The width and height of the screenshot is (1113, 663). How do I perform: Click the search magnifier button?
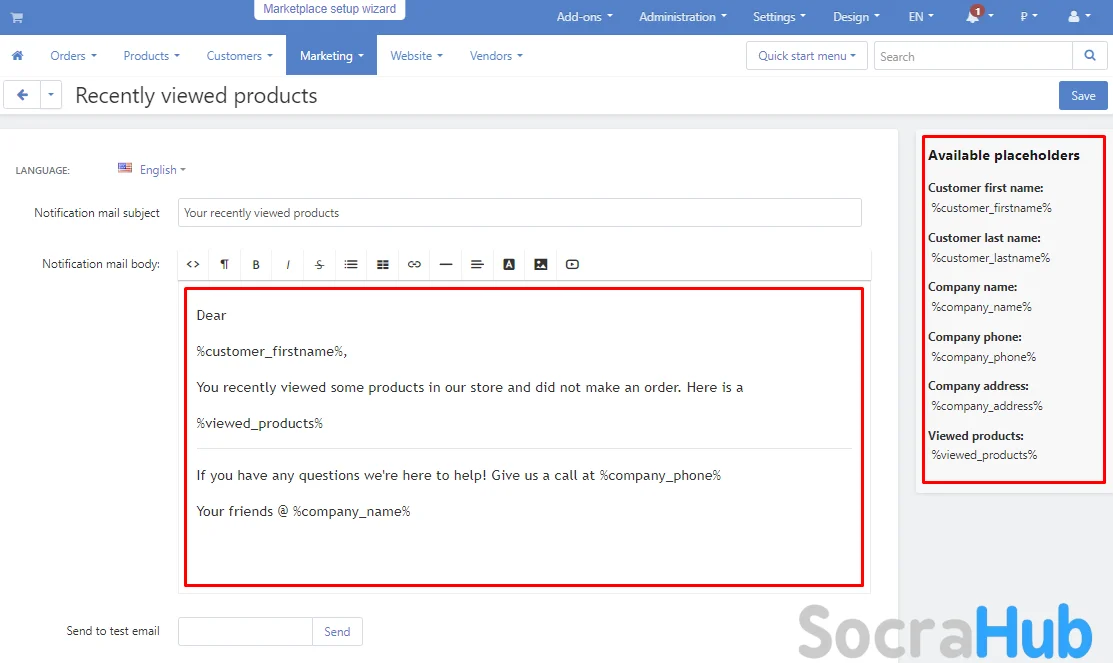[x=1088, y=56]
